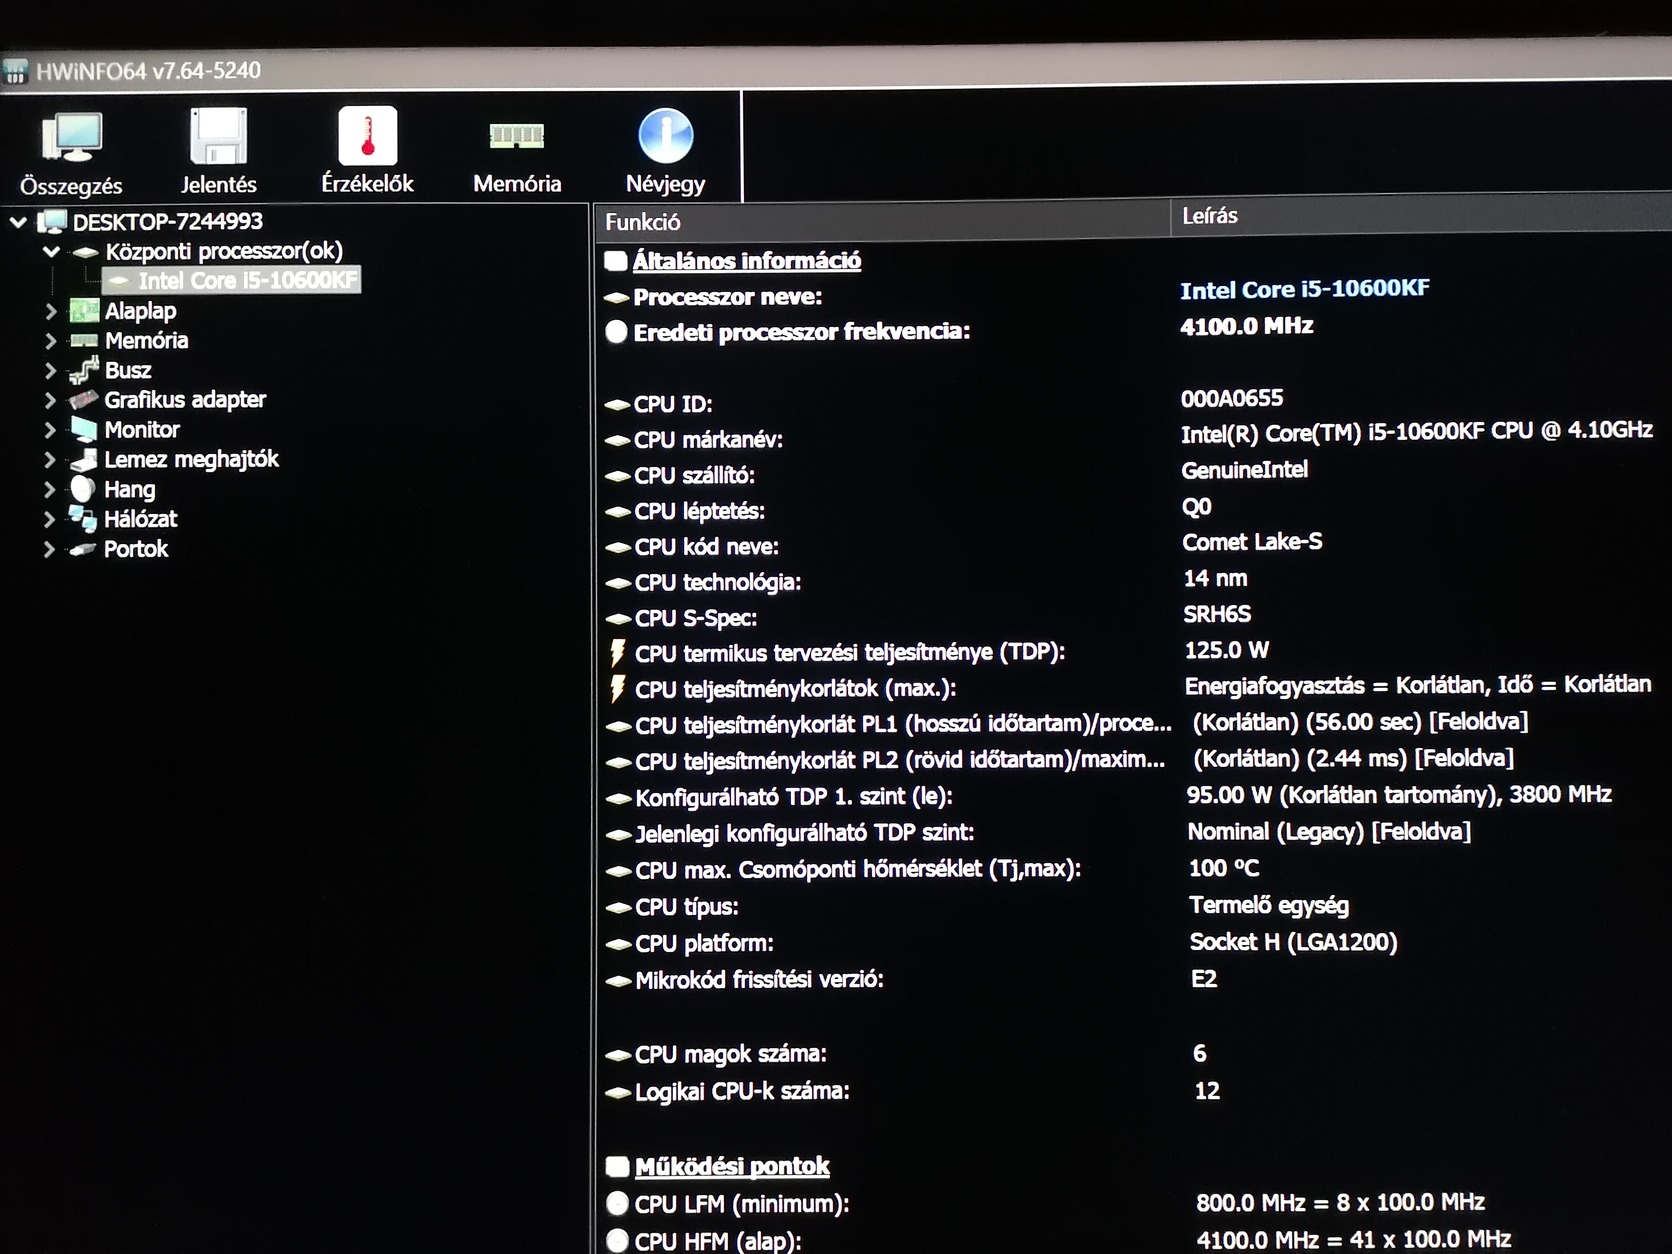Viewport: 1672px width, 1254px height.
Task: Click the Működési pontok section icon
Action: coord(617,1167)
